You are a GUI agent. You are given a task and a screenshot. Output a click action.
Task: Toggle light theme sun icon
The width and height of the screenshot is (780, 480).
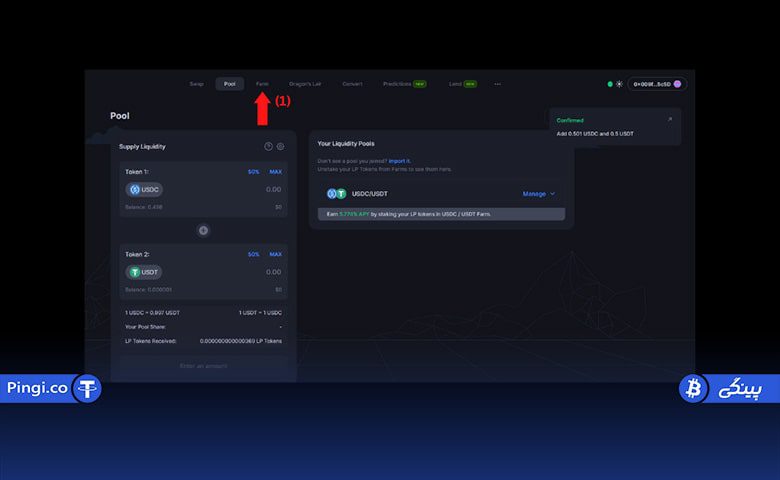pyautogui.click(x=619, y=84)
